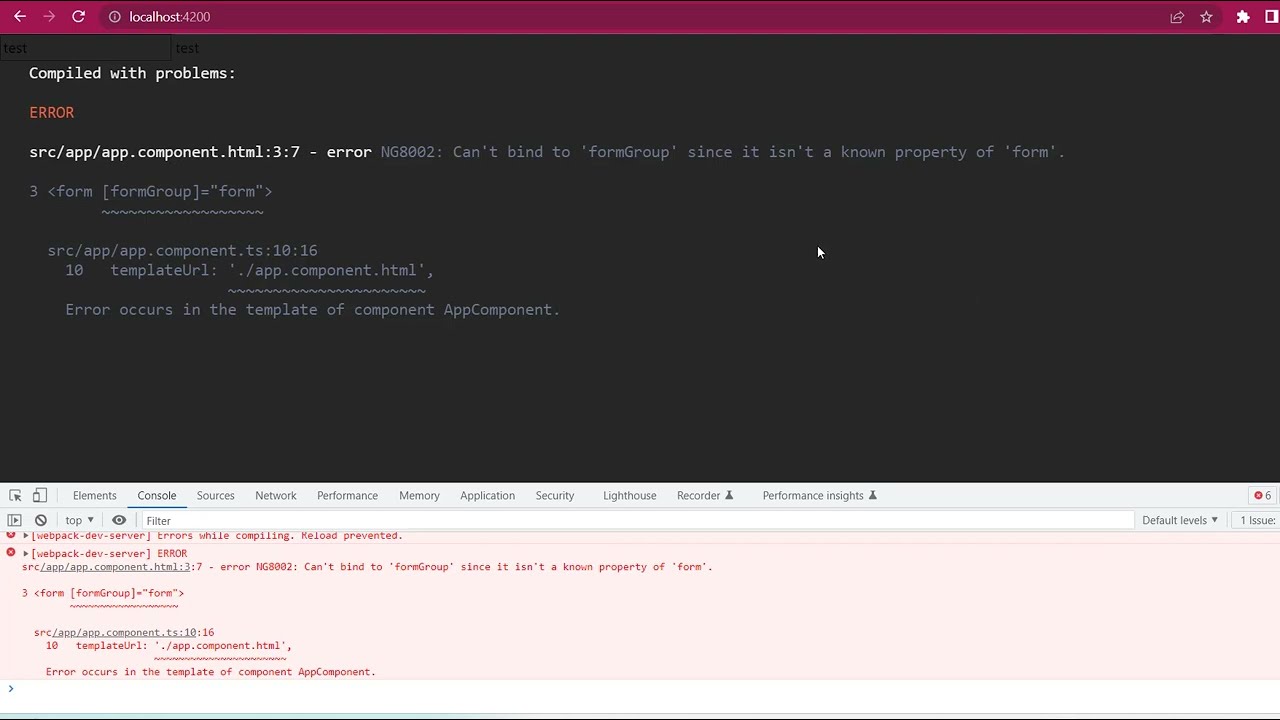This screenshot has width=1280, height=720.
Task: Click the '<form [formGroup]="form">' code line in overlay
Action: tap(160, 192)
